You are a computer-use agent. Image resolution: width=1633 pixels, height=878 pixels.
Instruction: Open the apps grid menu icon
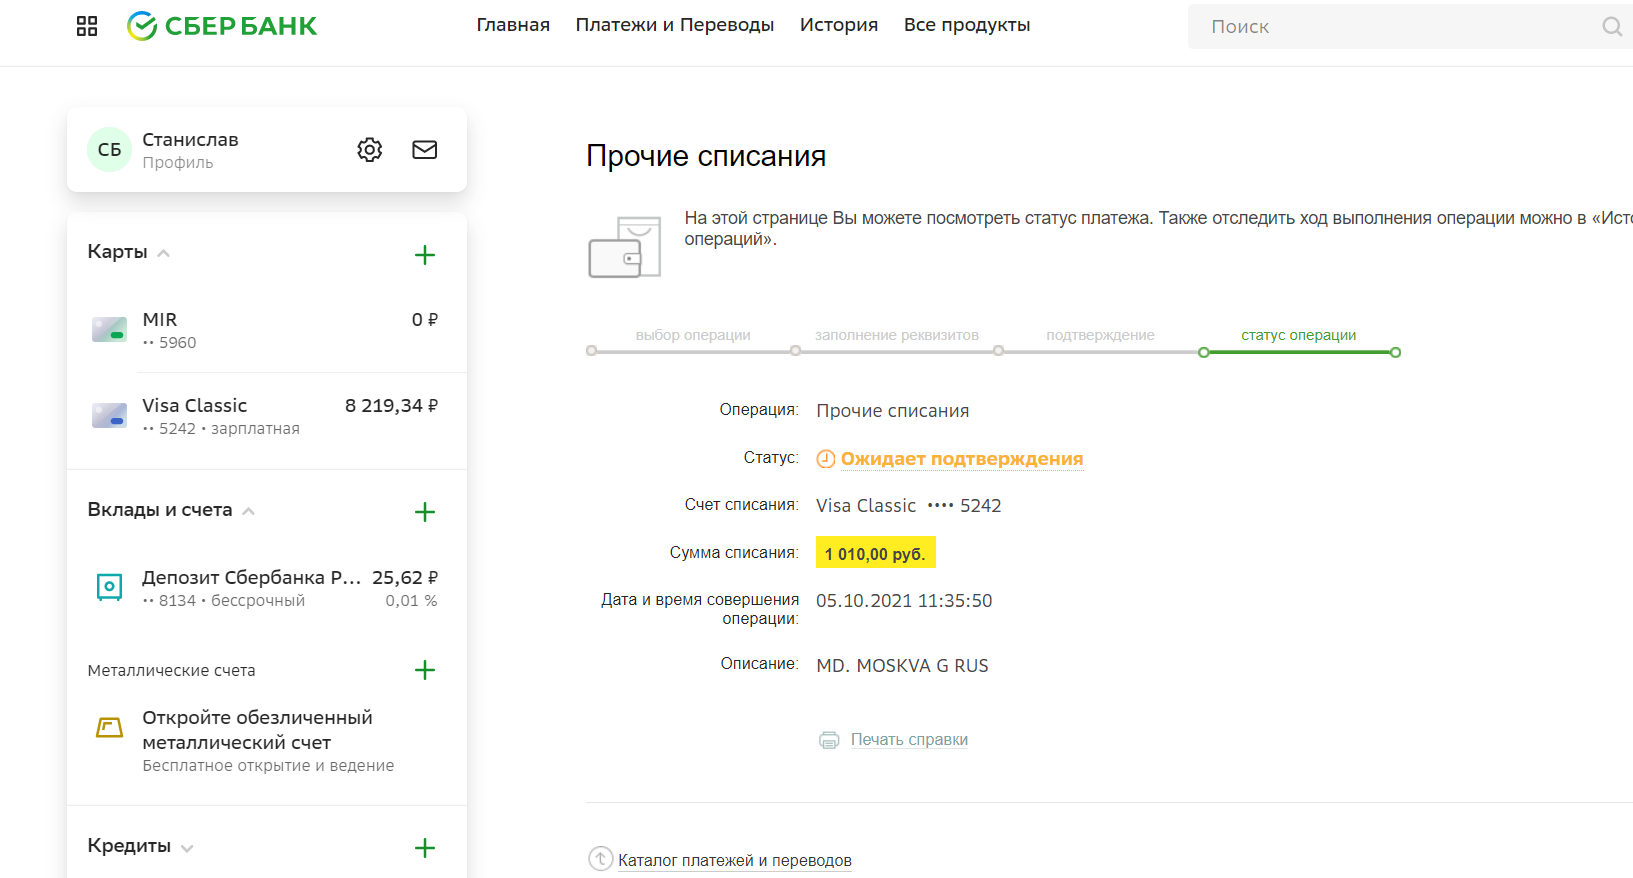pos(87,26)
